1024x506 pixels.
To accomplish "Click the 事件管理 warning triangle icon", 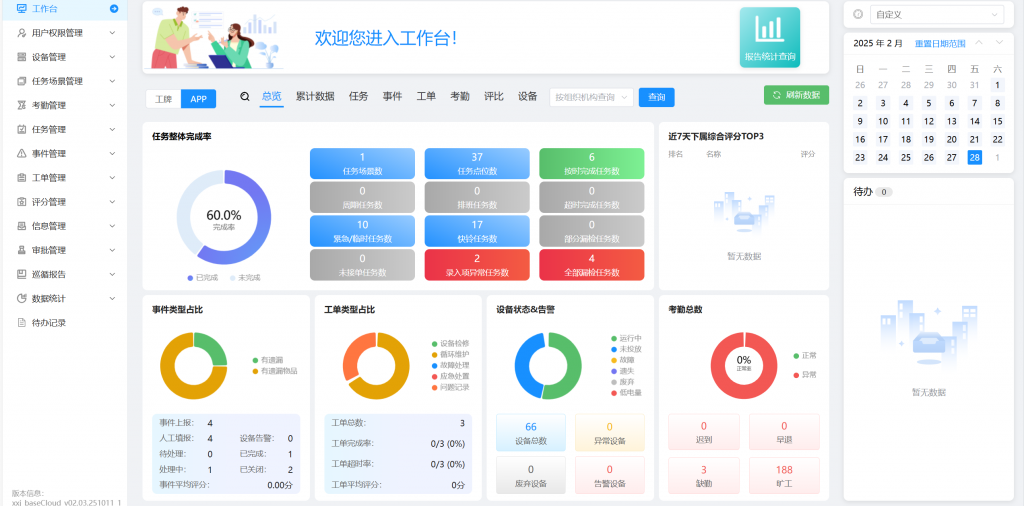I will pos(22,154).
